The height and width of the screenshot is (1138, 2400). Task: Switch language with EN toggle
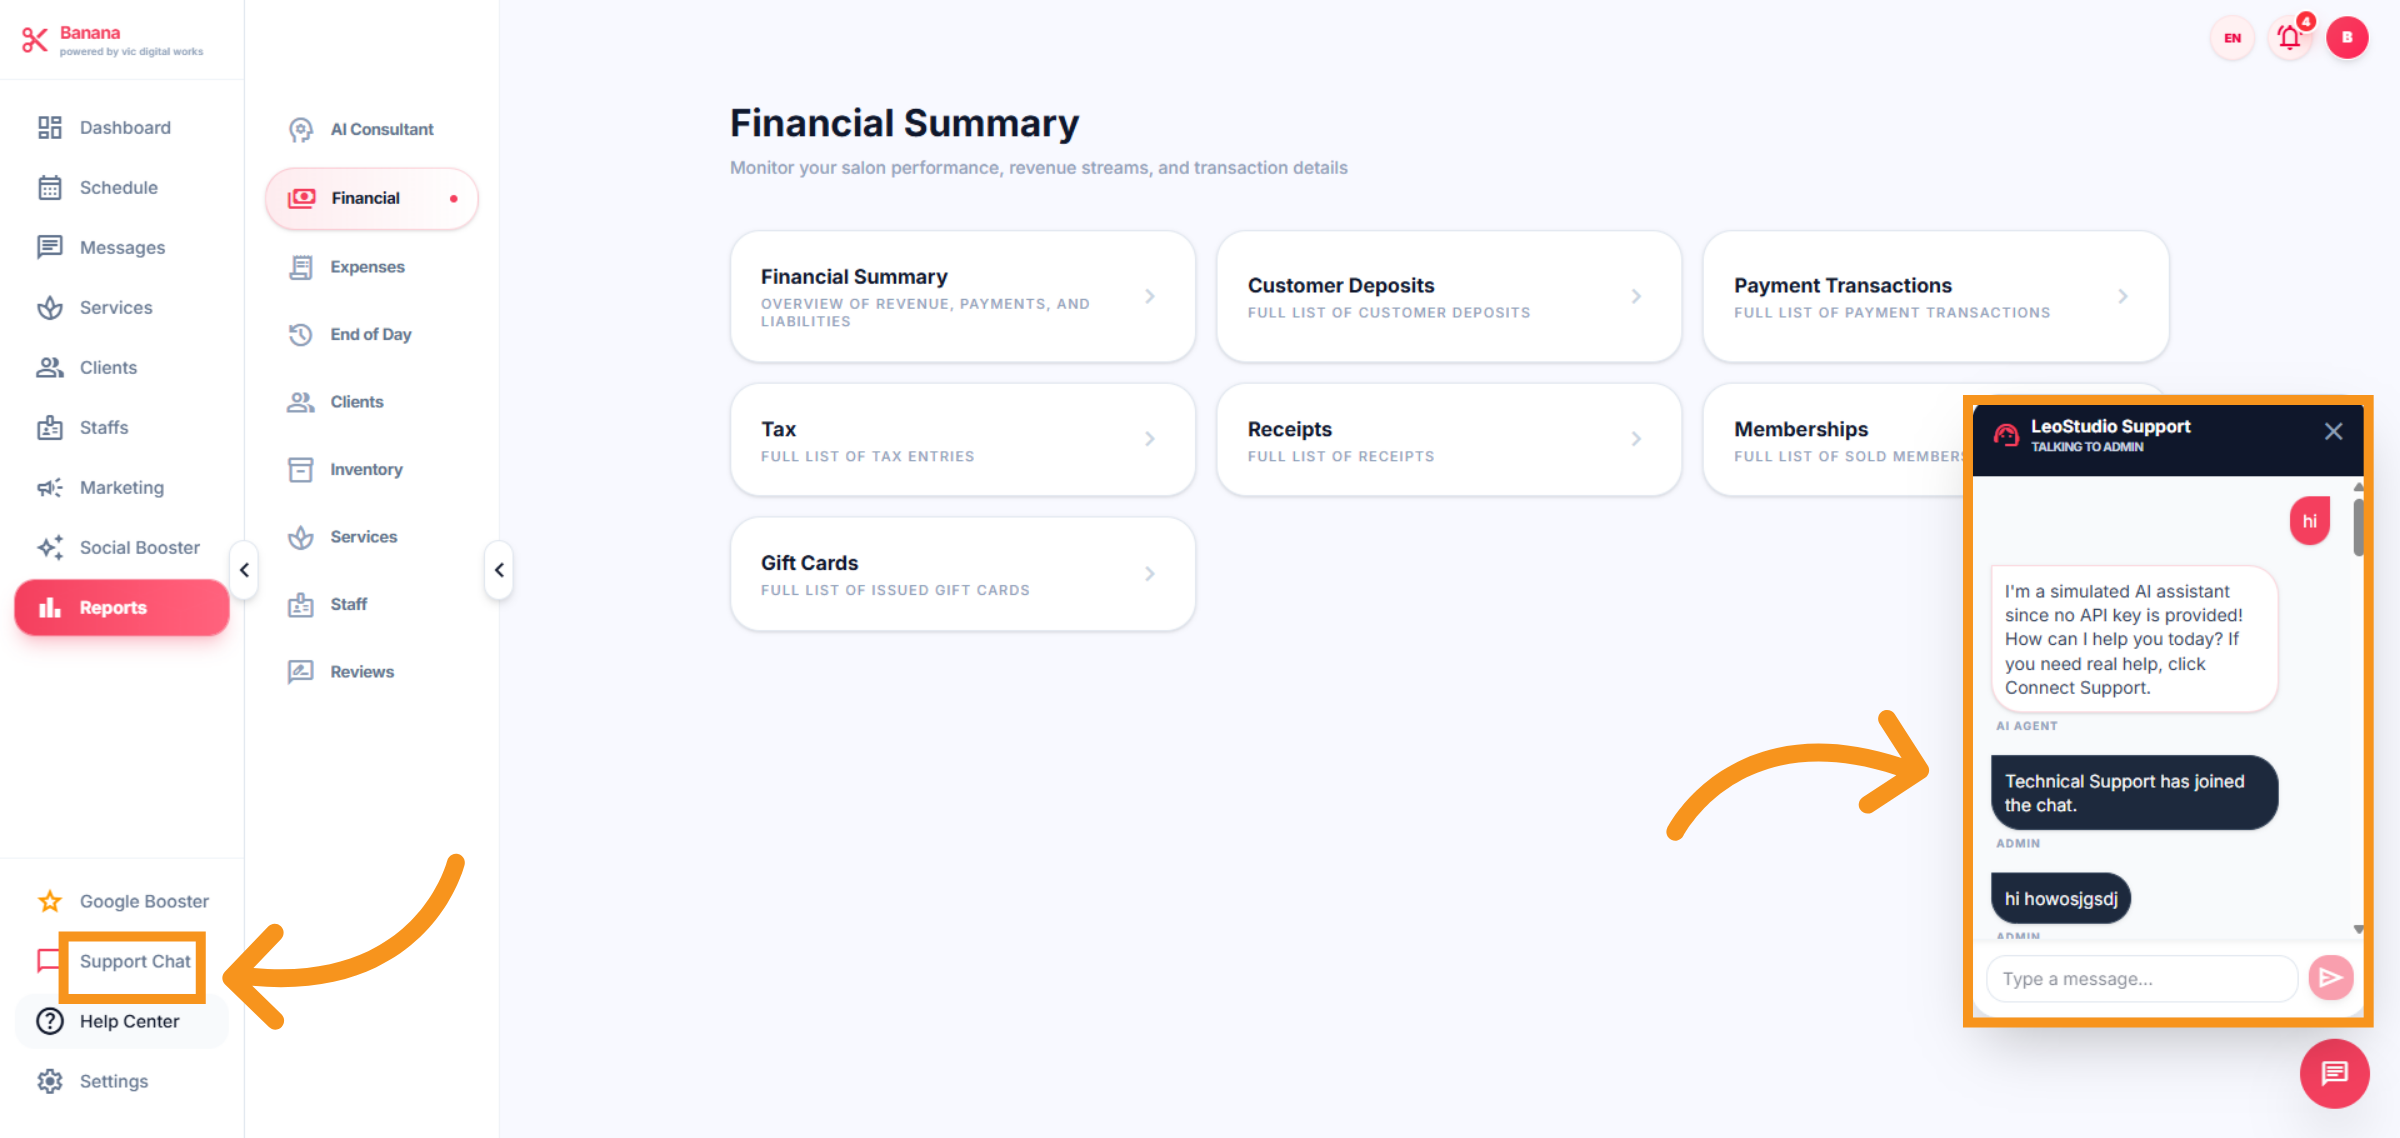[2232, 38]
